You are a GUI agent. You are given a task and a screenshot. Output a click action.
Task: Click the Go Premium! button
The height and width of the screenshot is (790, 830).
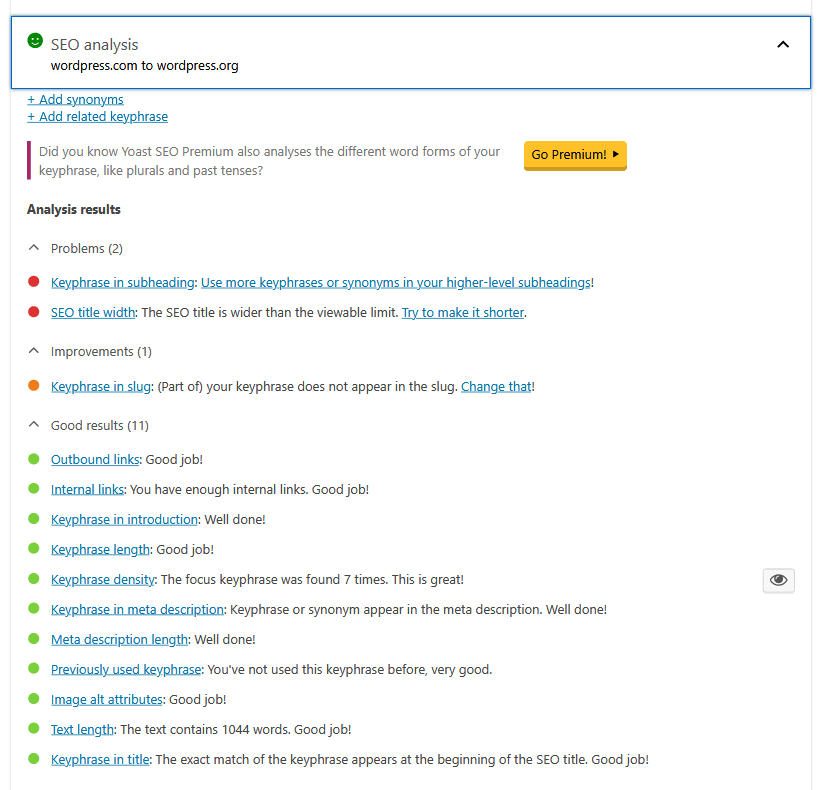[x=575, y=155]
